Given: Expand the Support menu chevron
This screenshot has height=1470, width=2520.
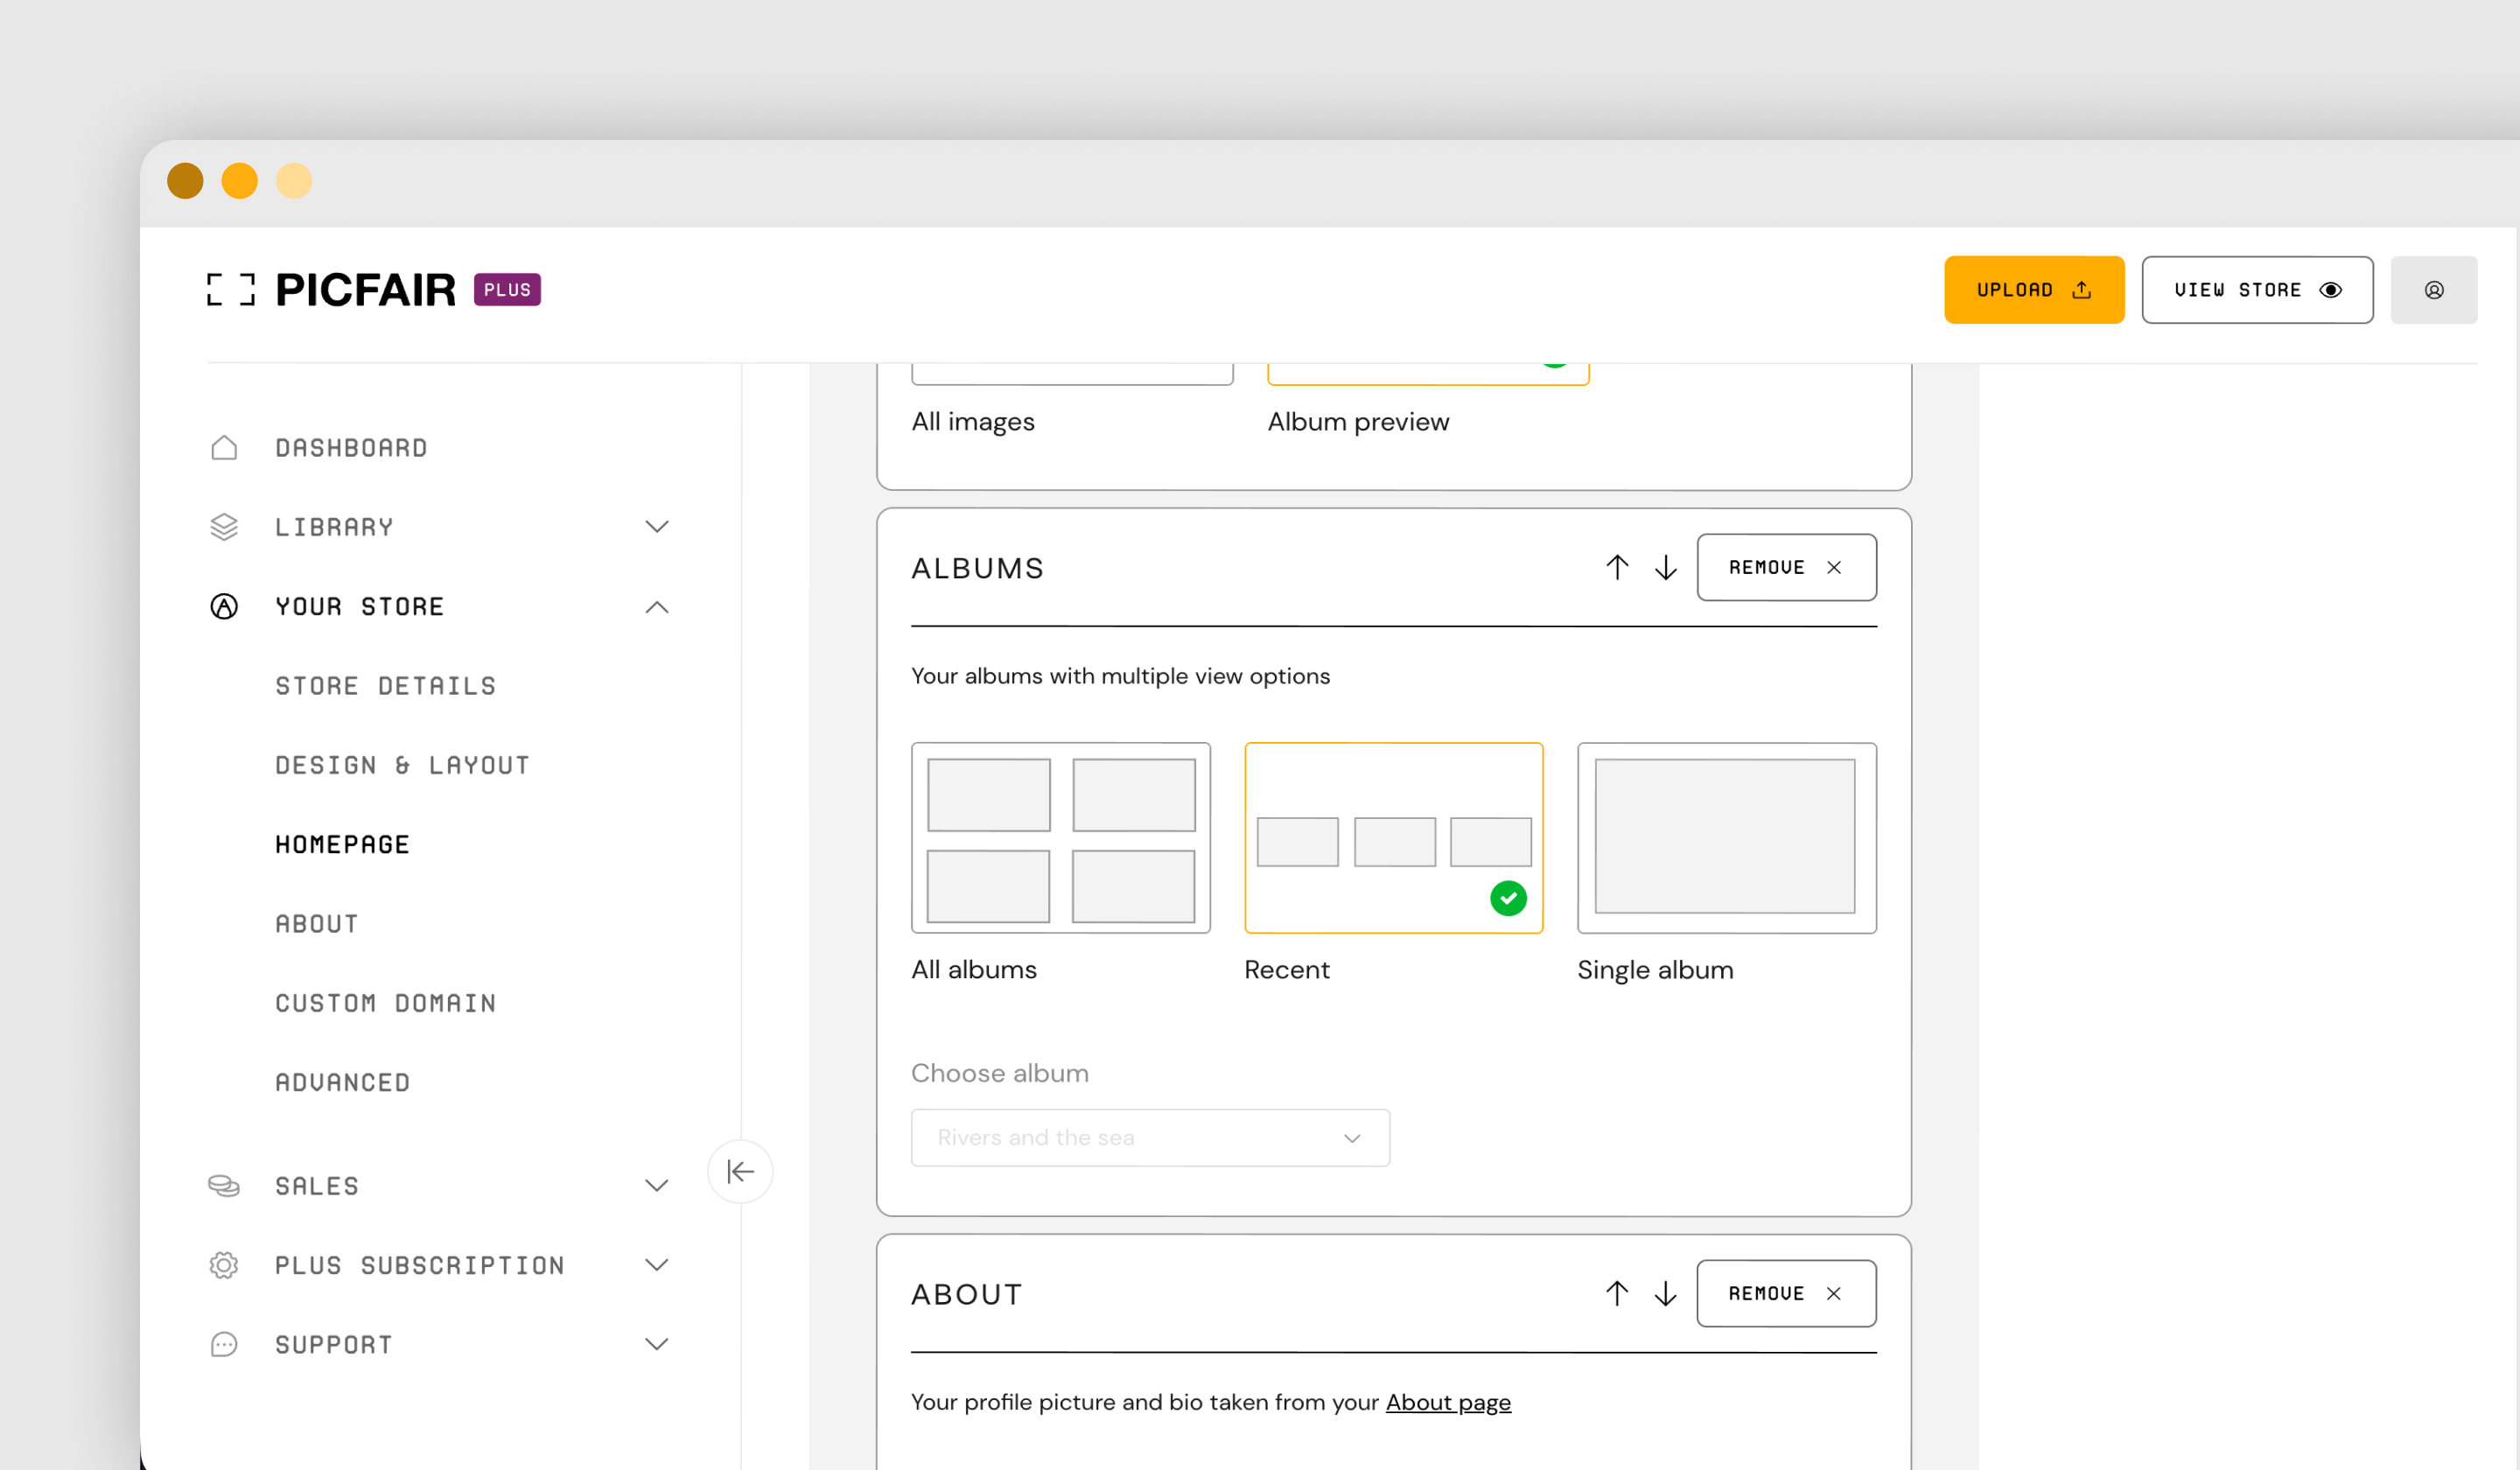Looking at the screenshot, I should pyautogui.click(x=656, y=1344).
